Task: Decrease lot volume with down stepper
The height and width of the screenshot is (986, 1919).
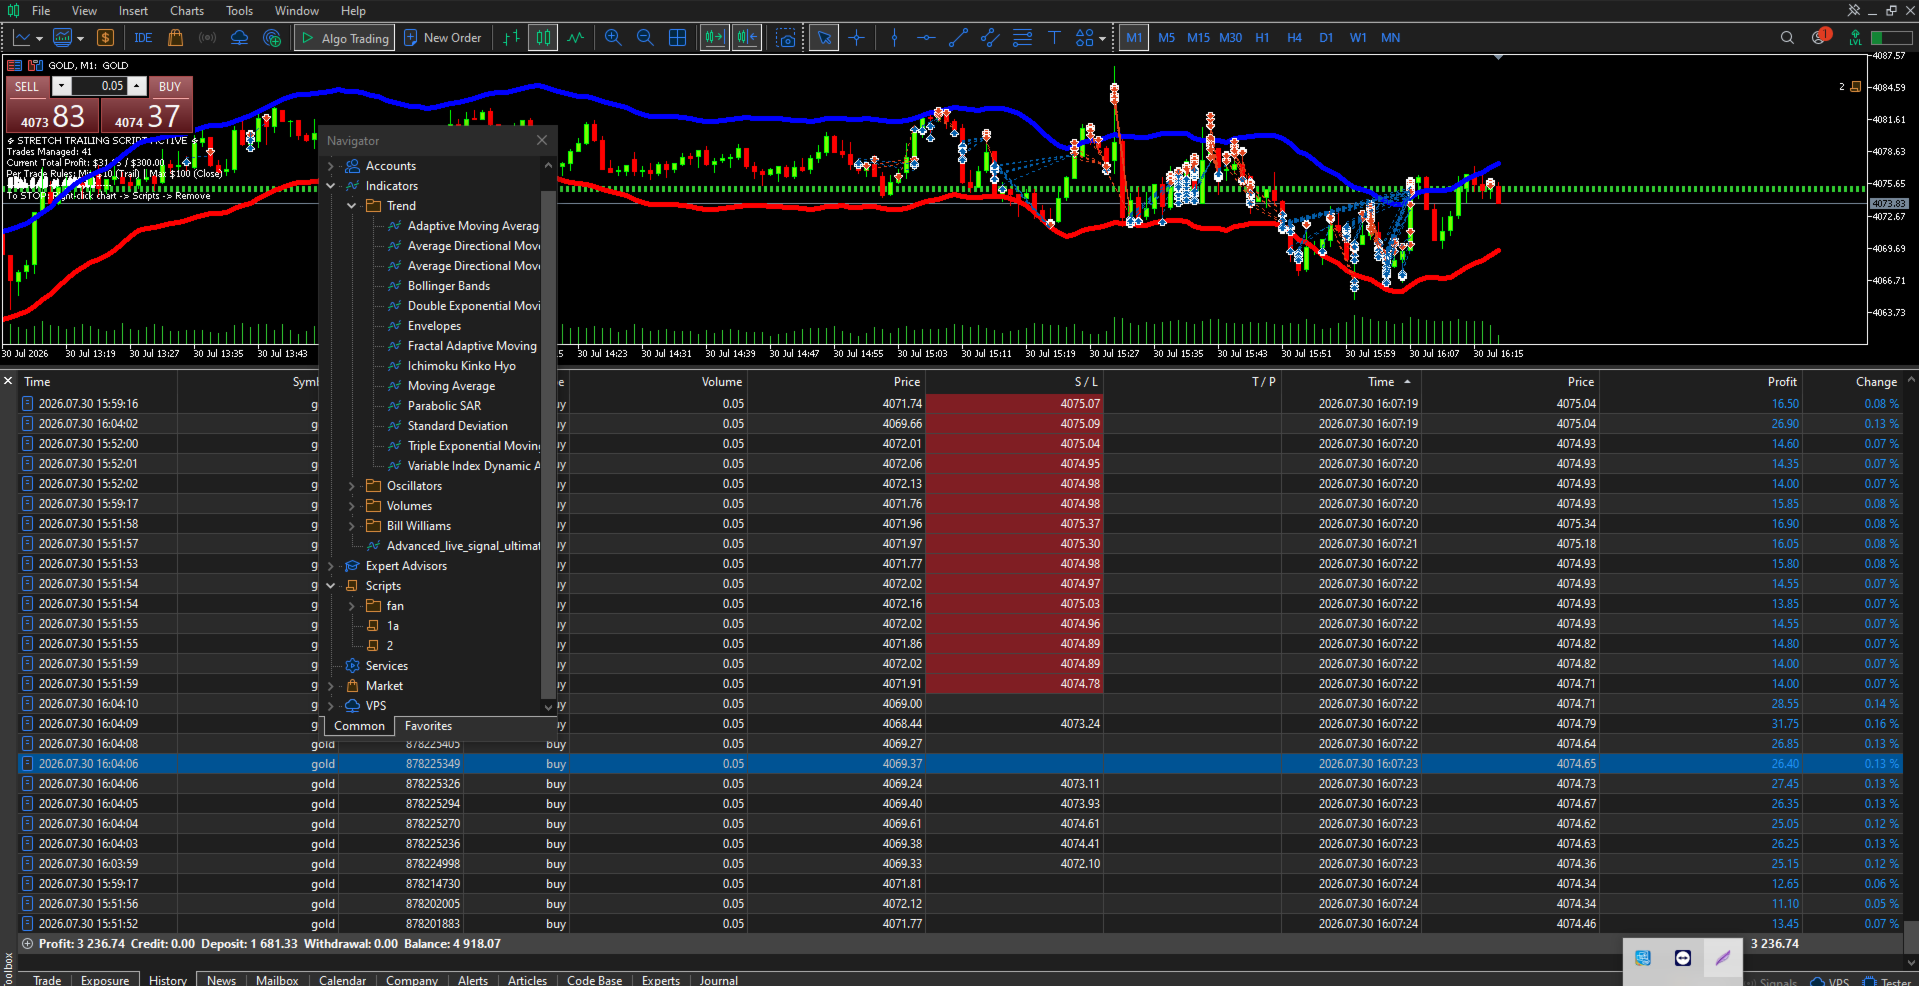Action: (62, 86)
